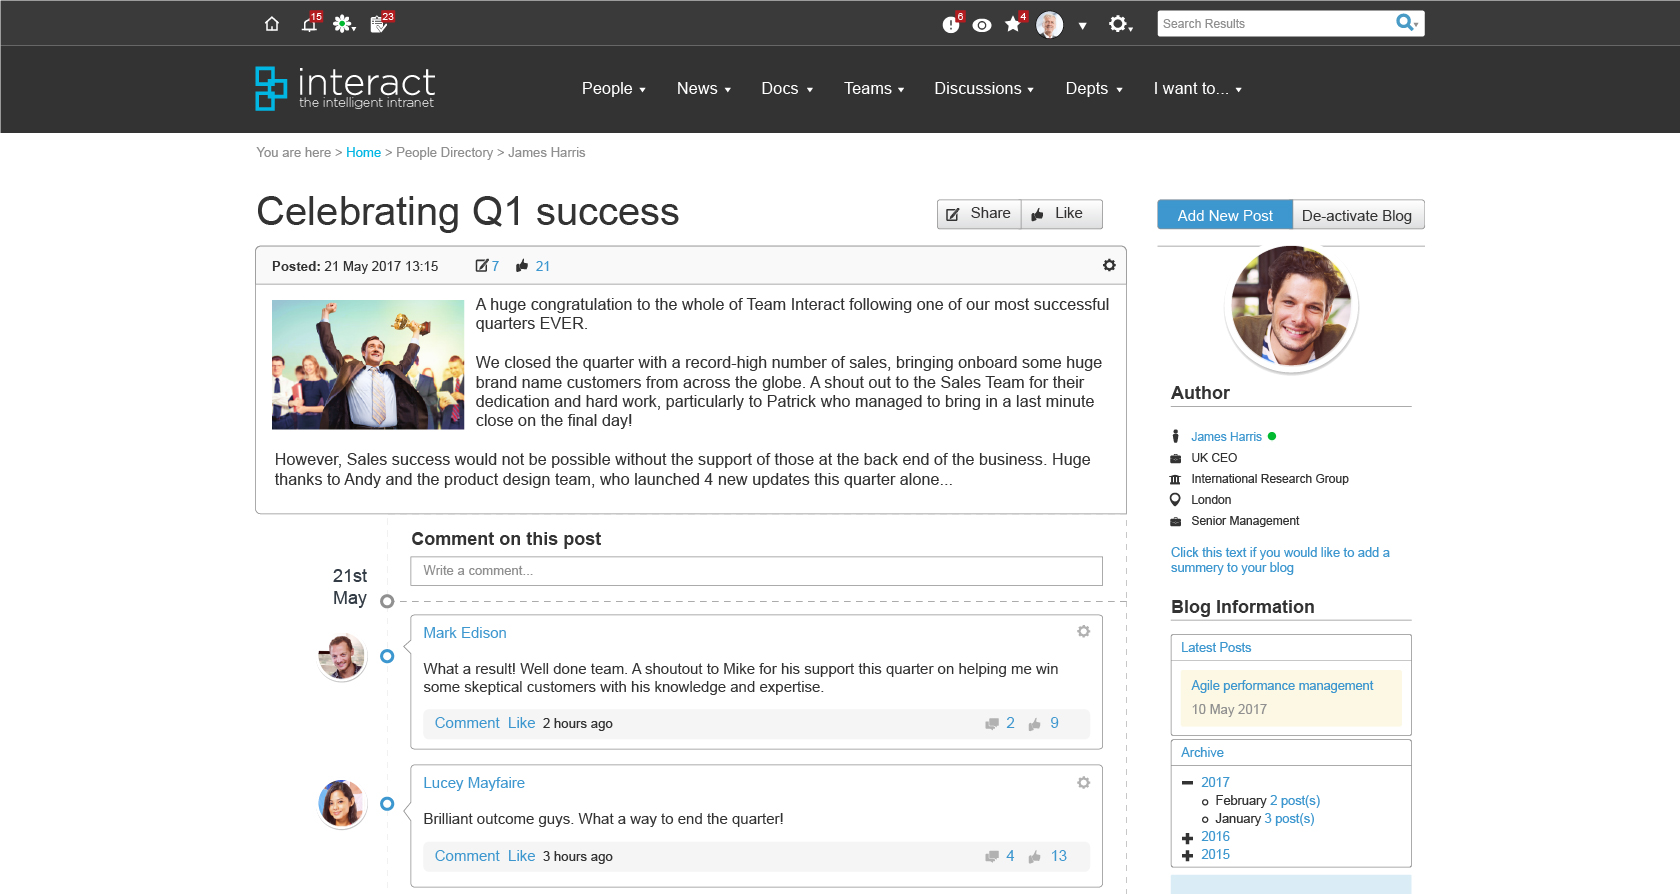Click the 21st May timeline marker

(x=387, y=601)
